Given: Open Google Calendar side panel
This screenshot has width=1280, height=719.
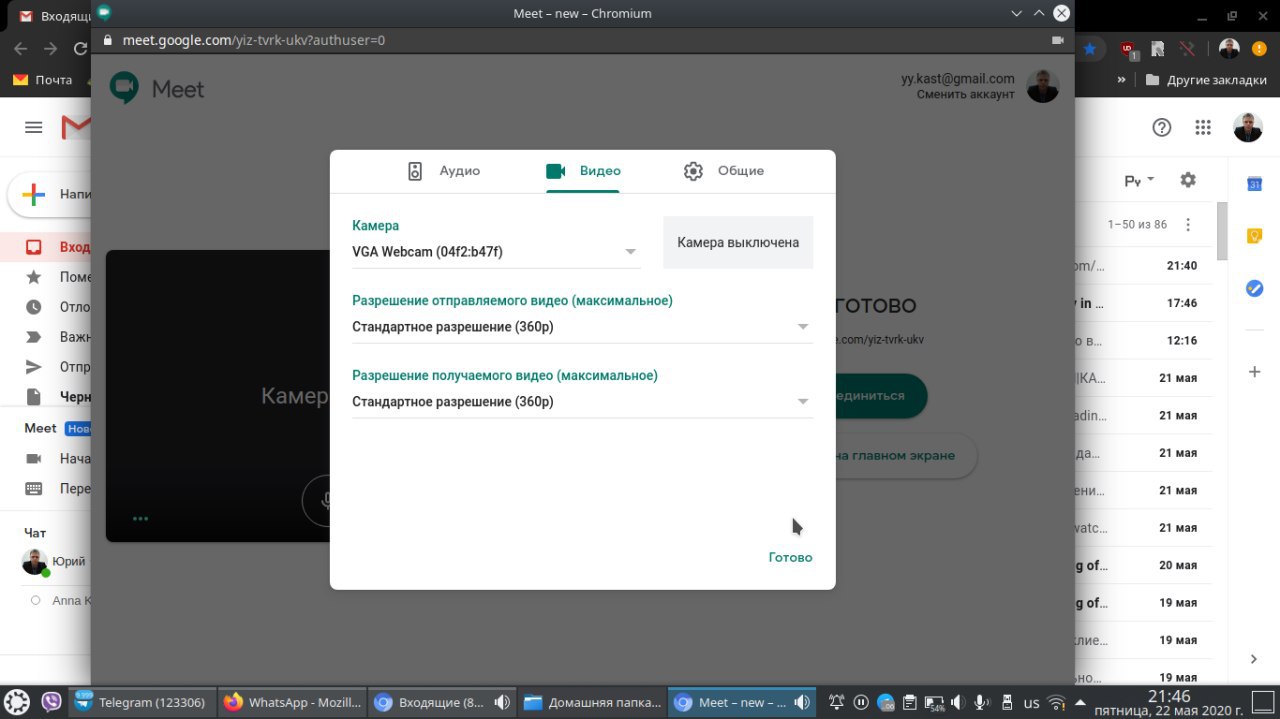Looking at the screenshot, I should click(1254, 183).
